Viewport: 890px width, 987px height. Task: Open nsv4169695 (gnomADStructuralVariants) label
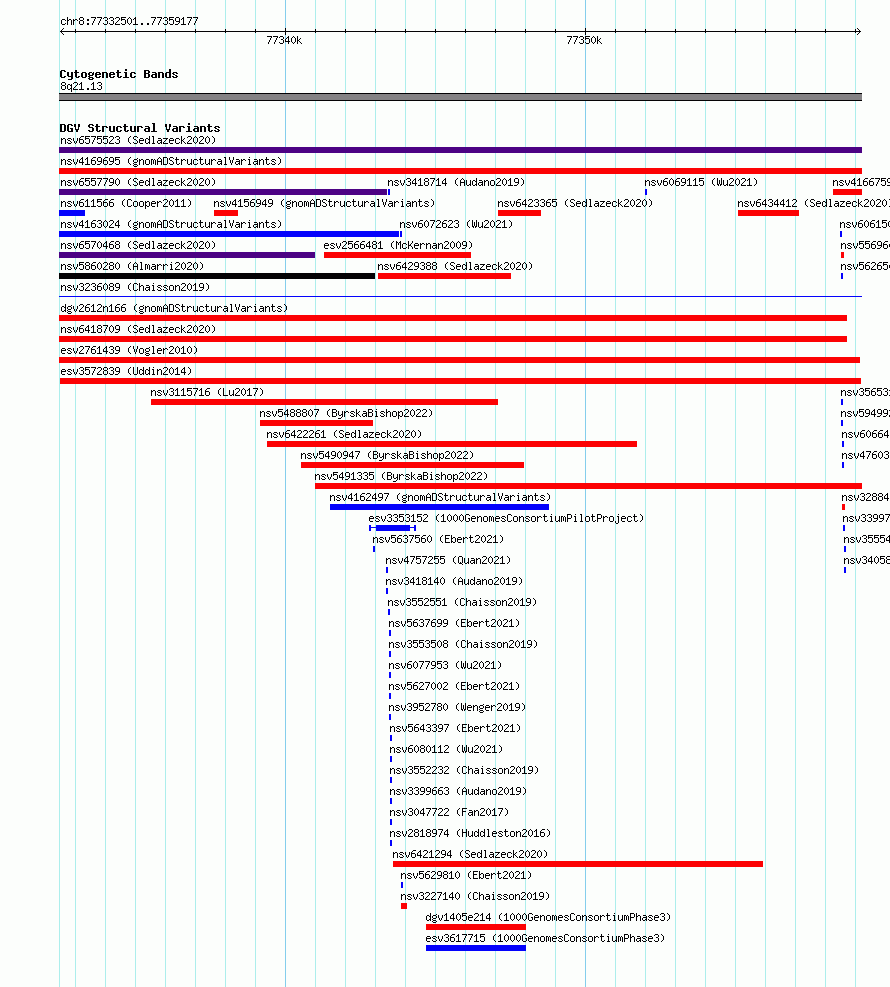(171, 161)
